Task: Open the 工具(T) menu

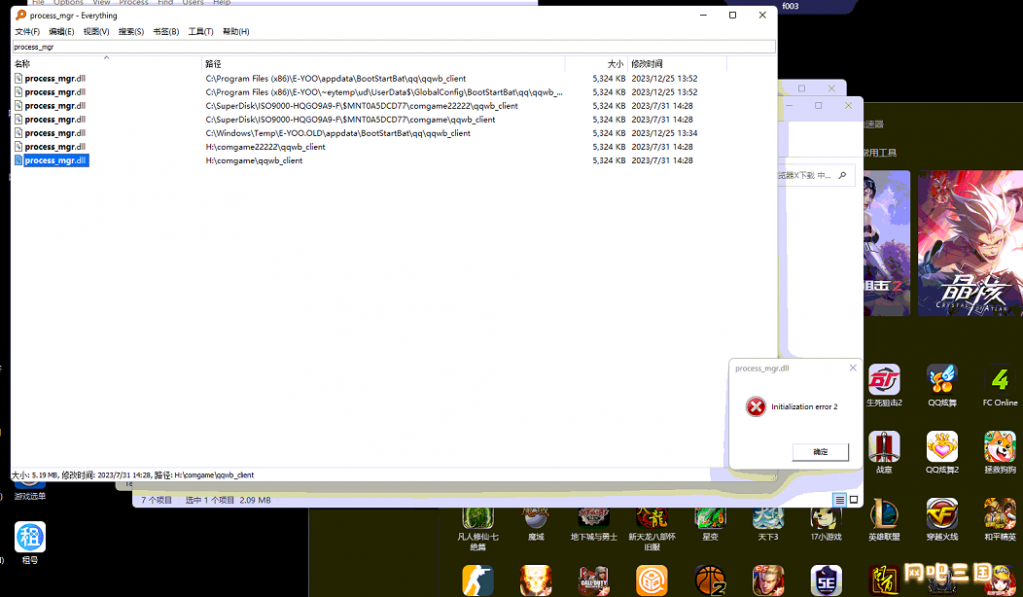Action: coord(201,31)
